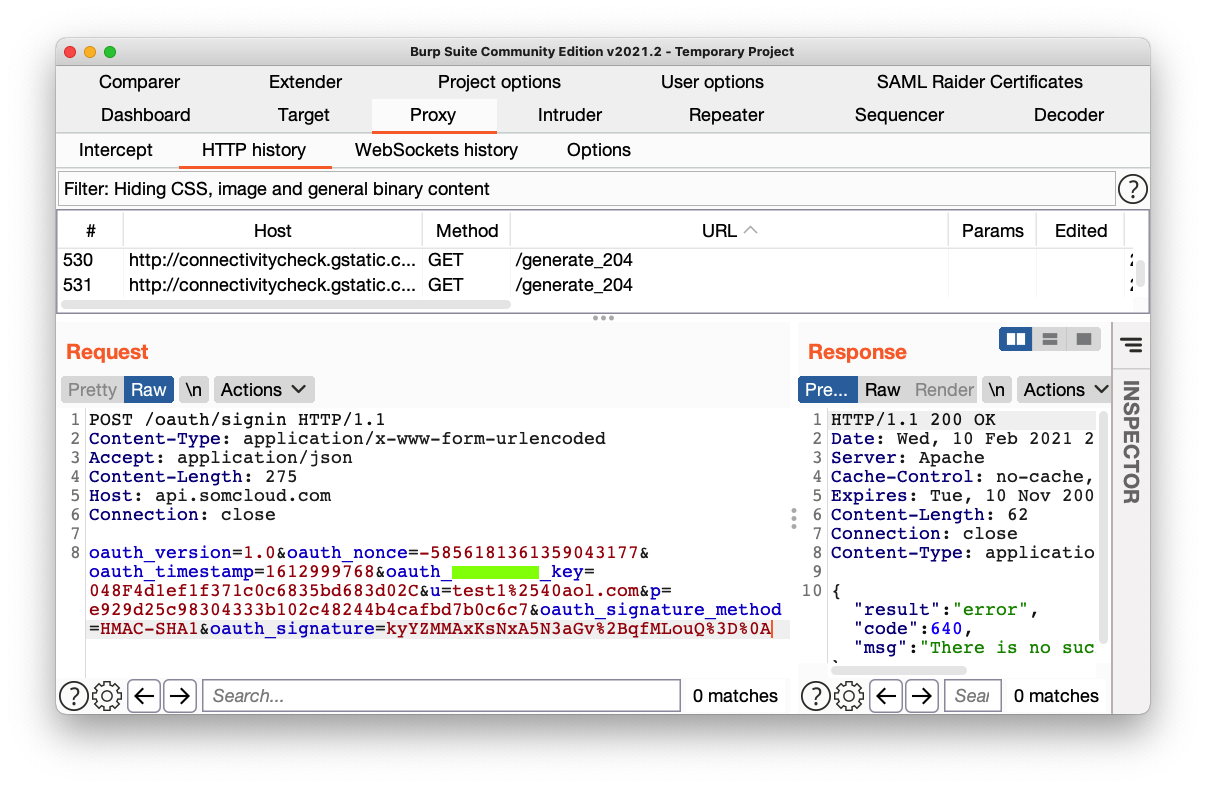Open the proxy Options sub-tab
1206x788 pixels.
[x=599, y=150]
